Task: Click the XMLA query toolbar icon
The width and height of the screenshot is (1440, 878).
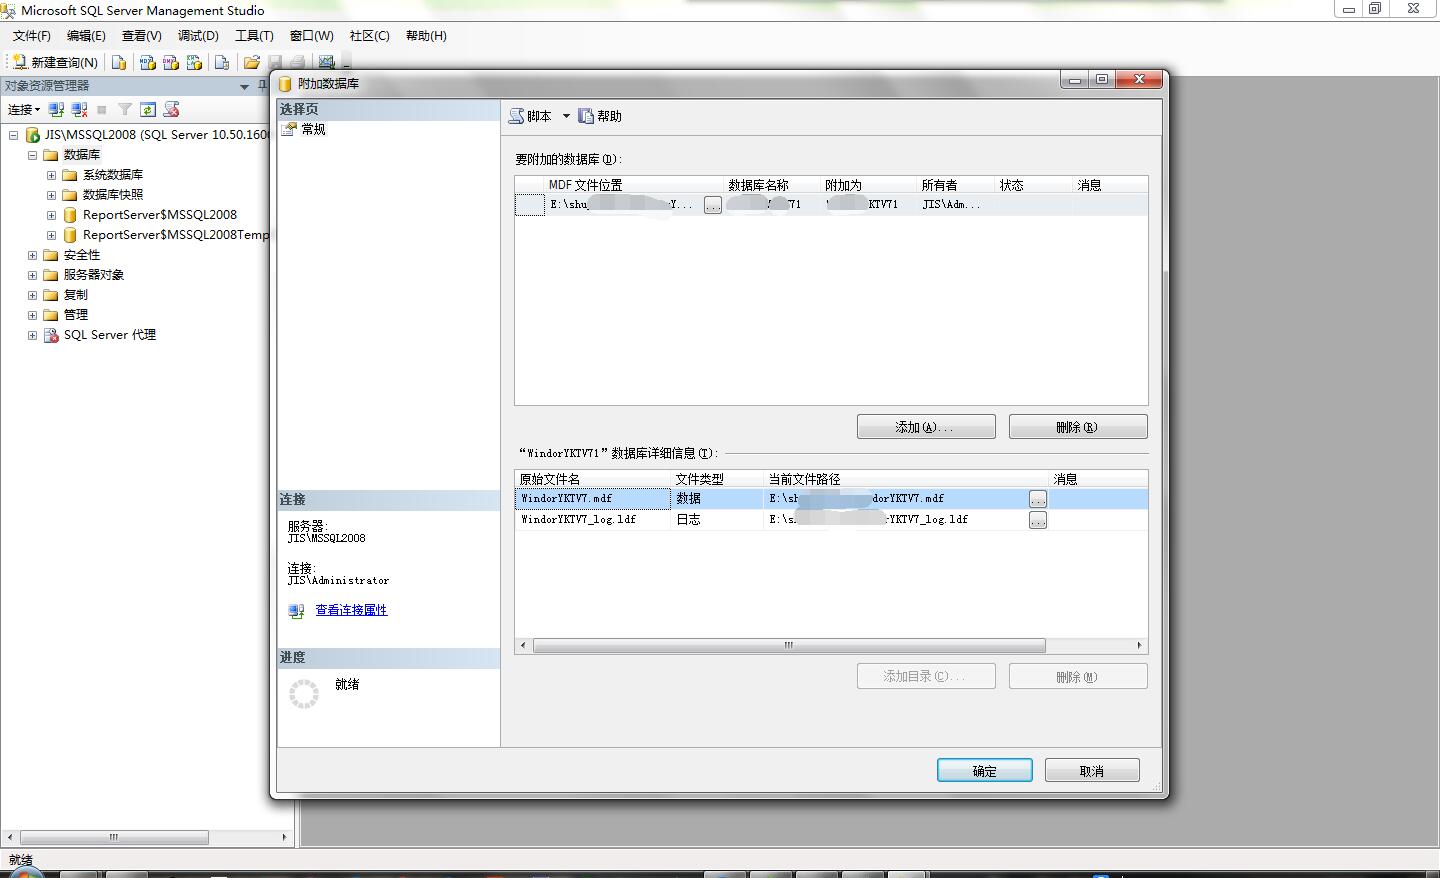Action: pyautogui.click(x=194, y=62)
